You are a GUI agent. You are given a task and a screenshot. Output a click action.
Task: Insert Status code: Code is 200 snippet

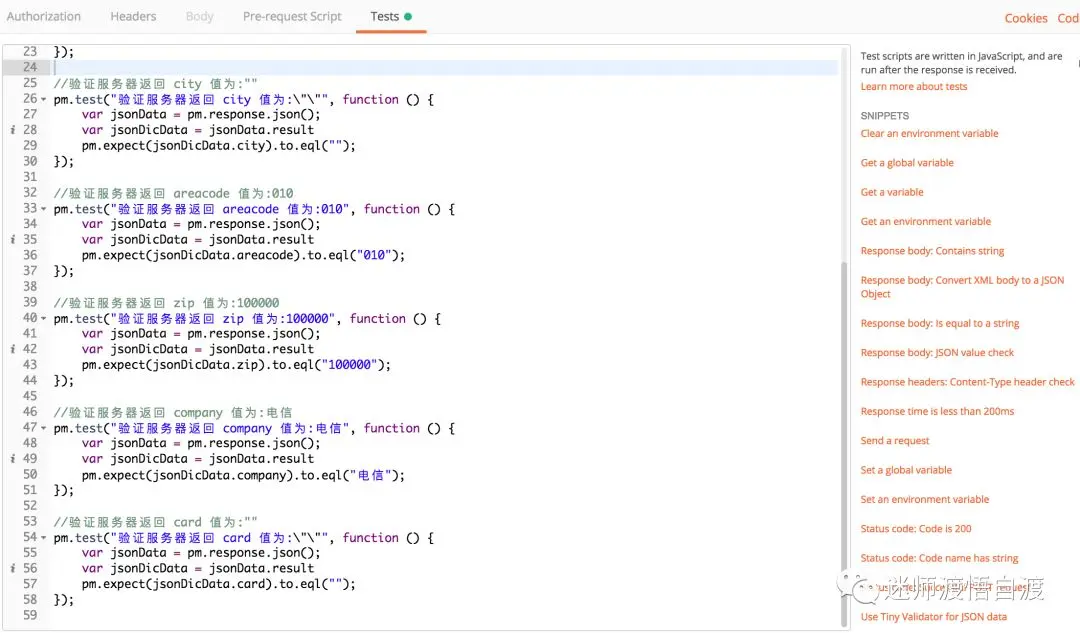click(x=915, y=529)
